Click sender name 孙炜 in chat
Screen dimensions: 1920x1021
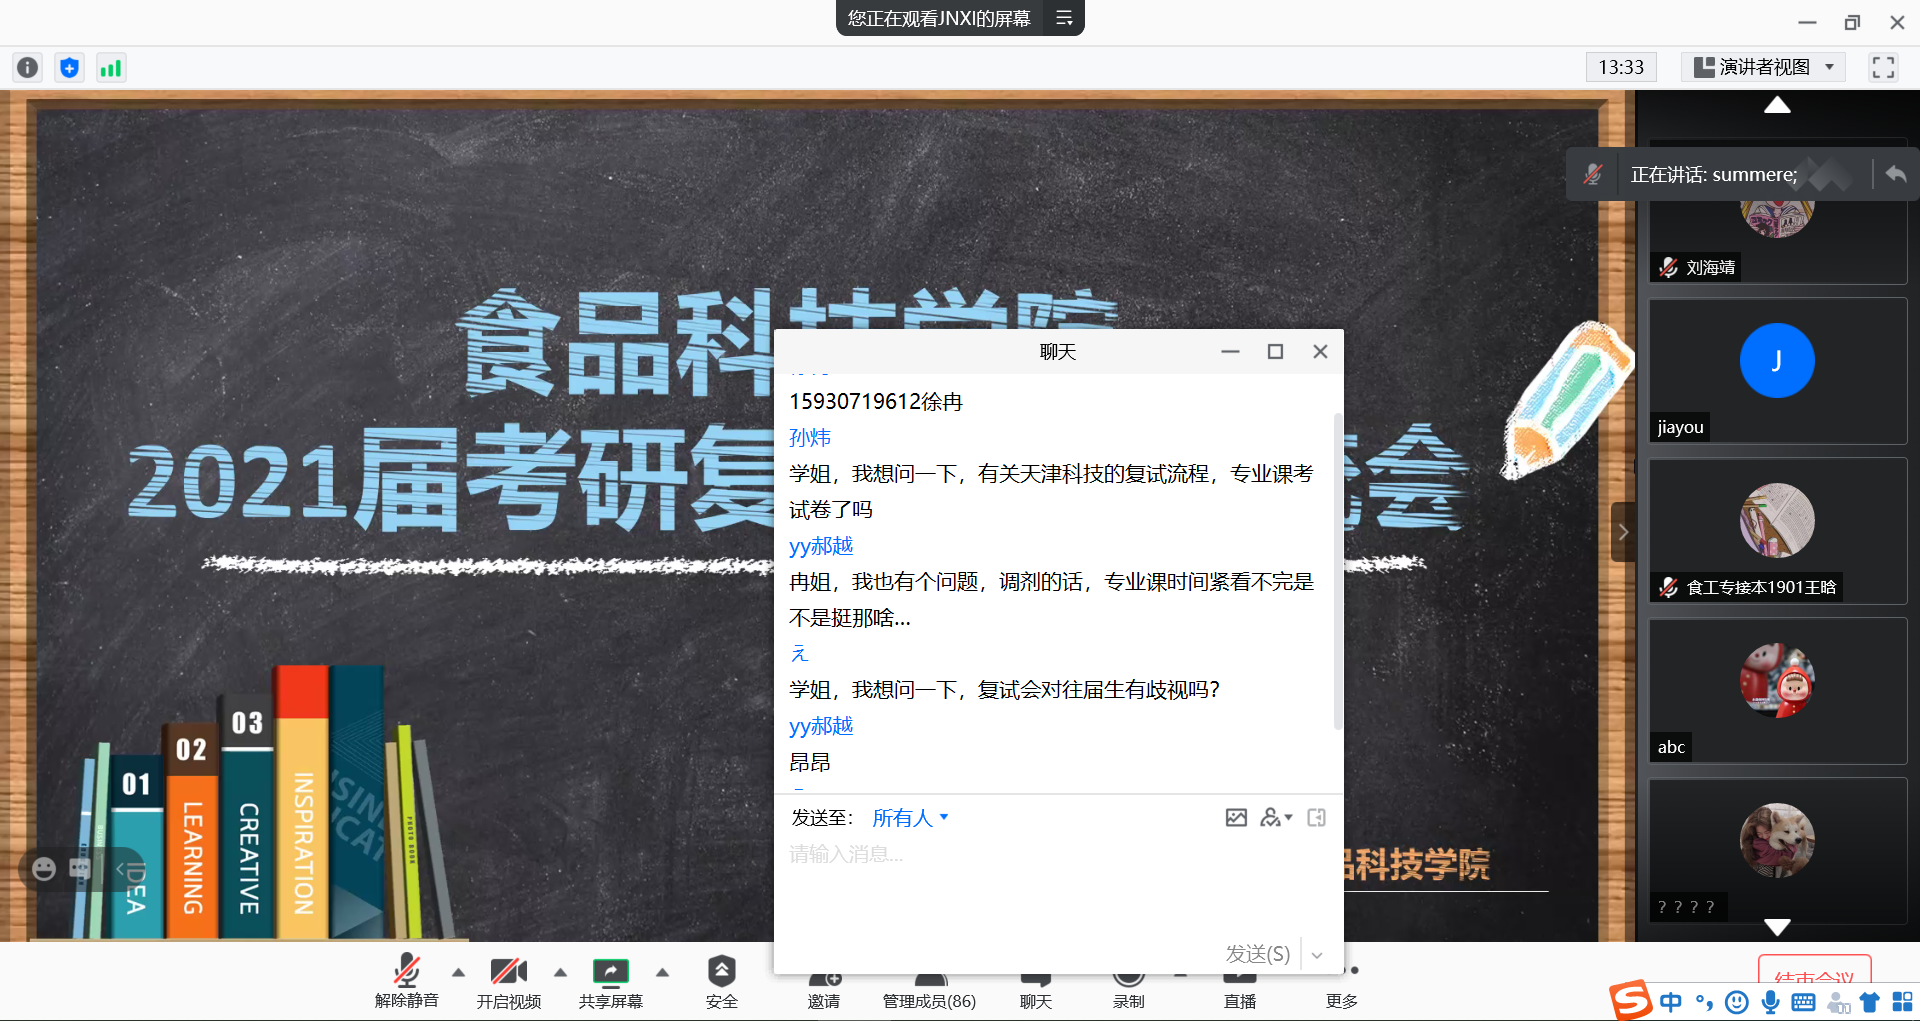pyautogui.click(x=810, y=437)
